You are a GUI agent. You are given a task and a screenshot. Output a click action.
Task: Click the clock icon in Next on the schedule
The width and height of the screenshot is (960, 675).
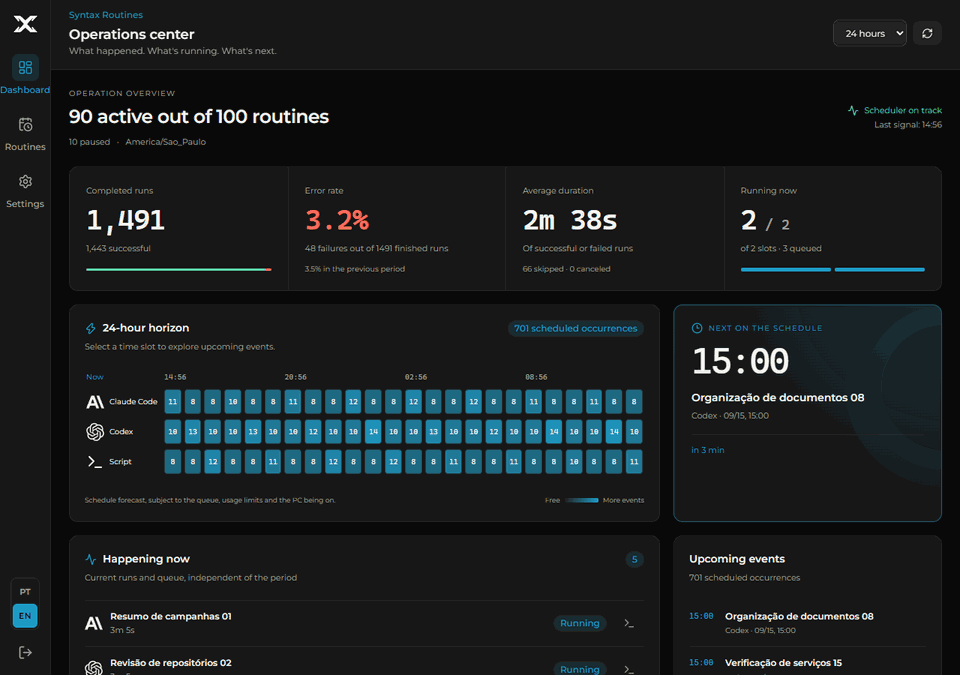(697, 328)
